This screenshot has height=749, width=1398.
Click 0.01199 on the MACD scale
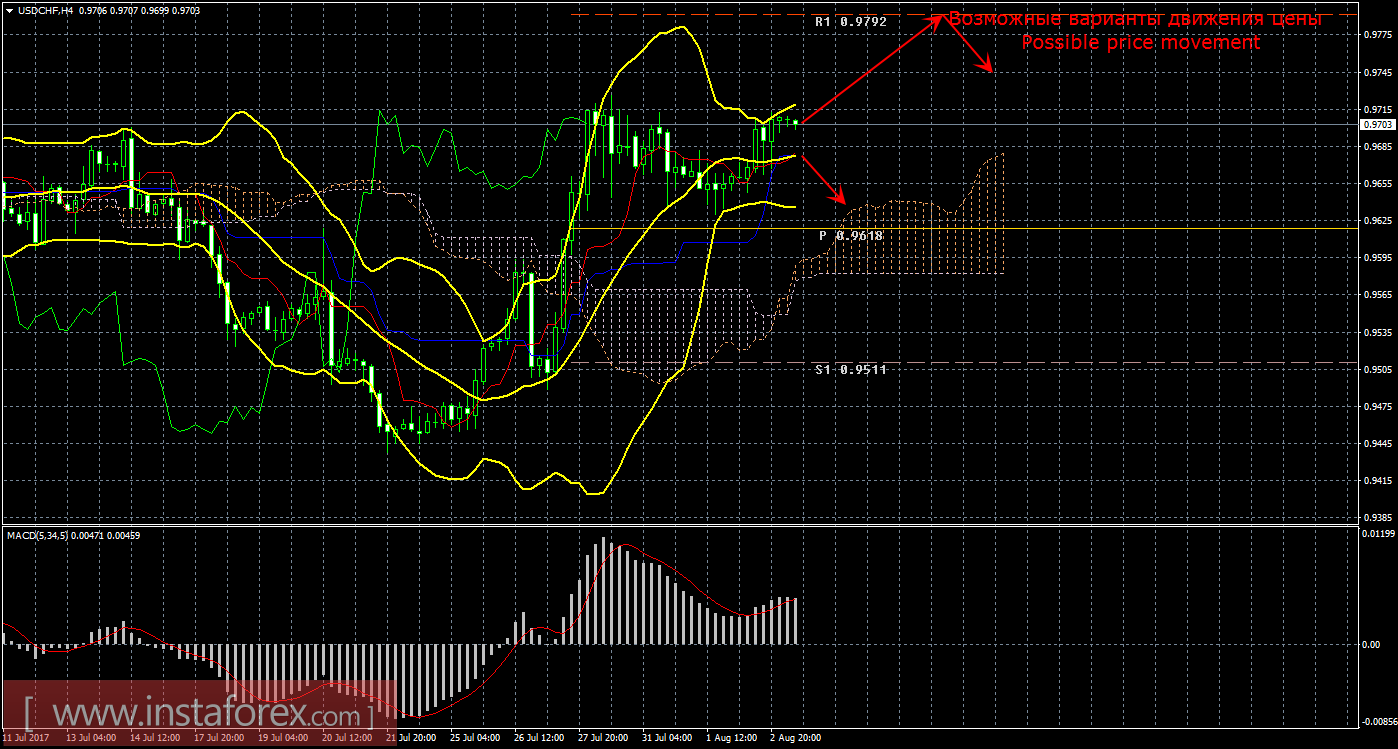(x=1380, y=534)
